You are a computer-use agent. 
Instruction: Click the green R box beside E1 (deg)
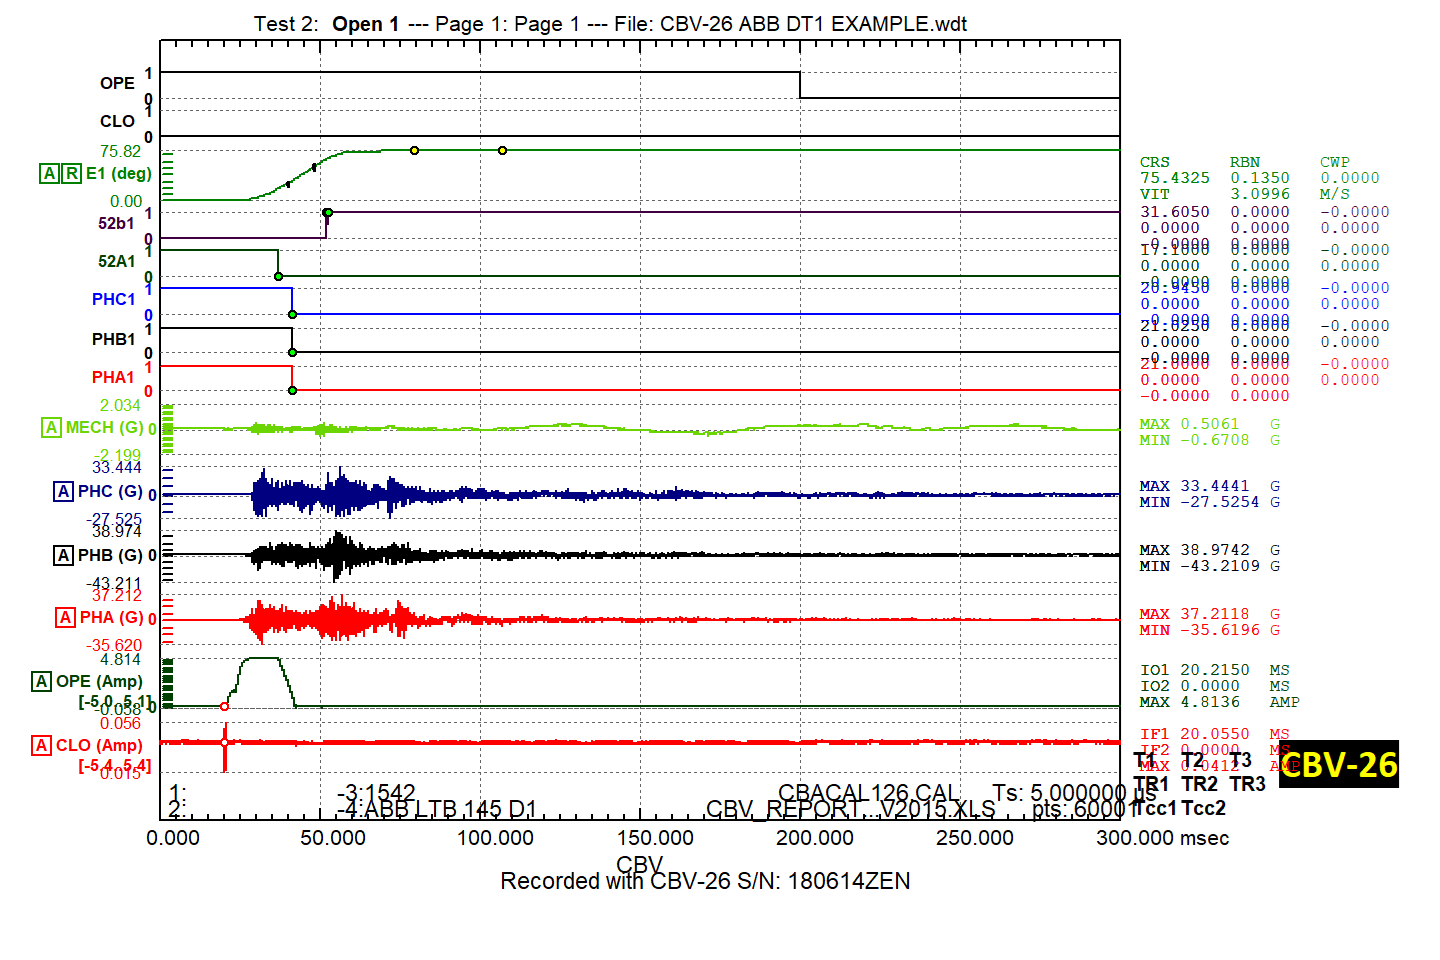click(72, 174)
